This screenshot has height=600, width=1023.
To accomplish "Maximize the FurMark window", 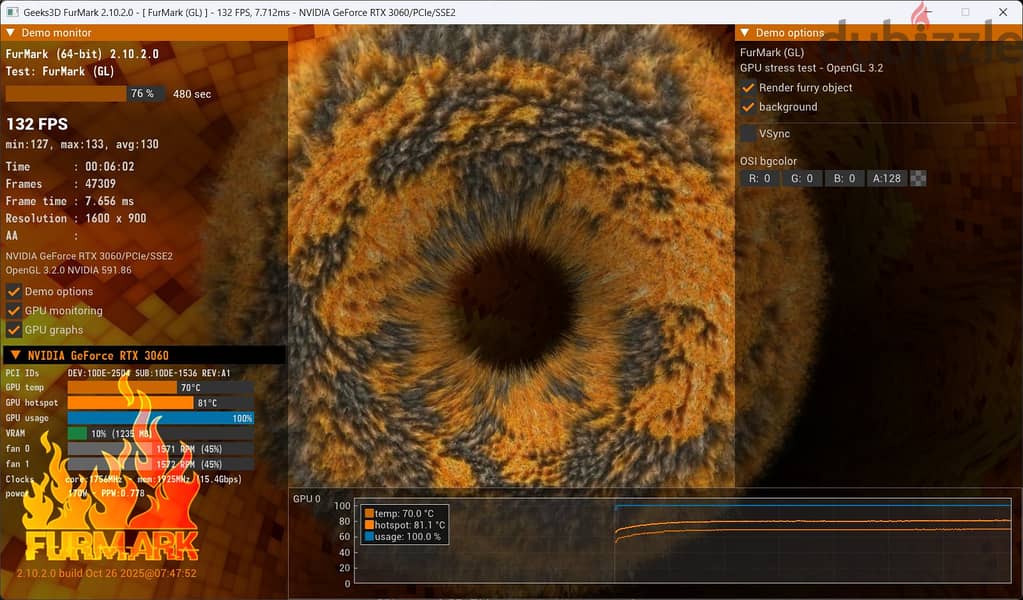I will click(965, 12).
